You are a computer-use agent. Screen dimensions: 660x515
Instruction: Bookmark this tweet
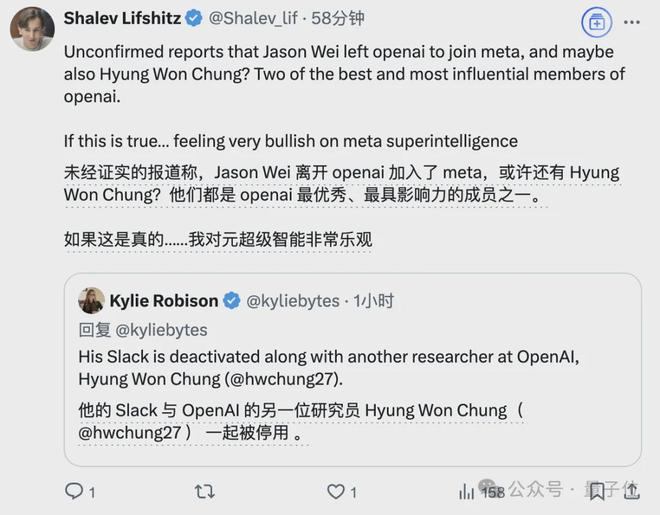597,491
